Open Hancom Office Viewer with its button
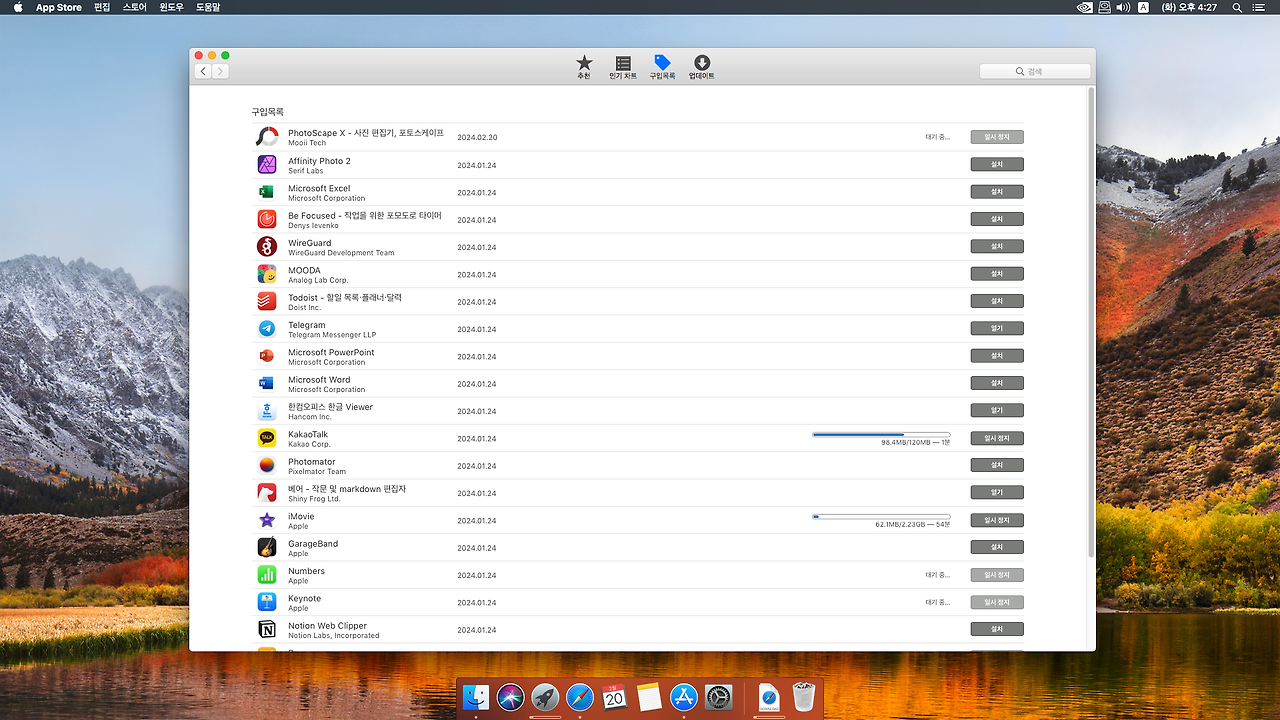 (997, 410)
